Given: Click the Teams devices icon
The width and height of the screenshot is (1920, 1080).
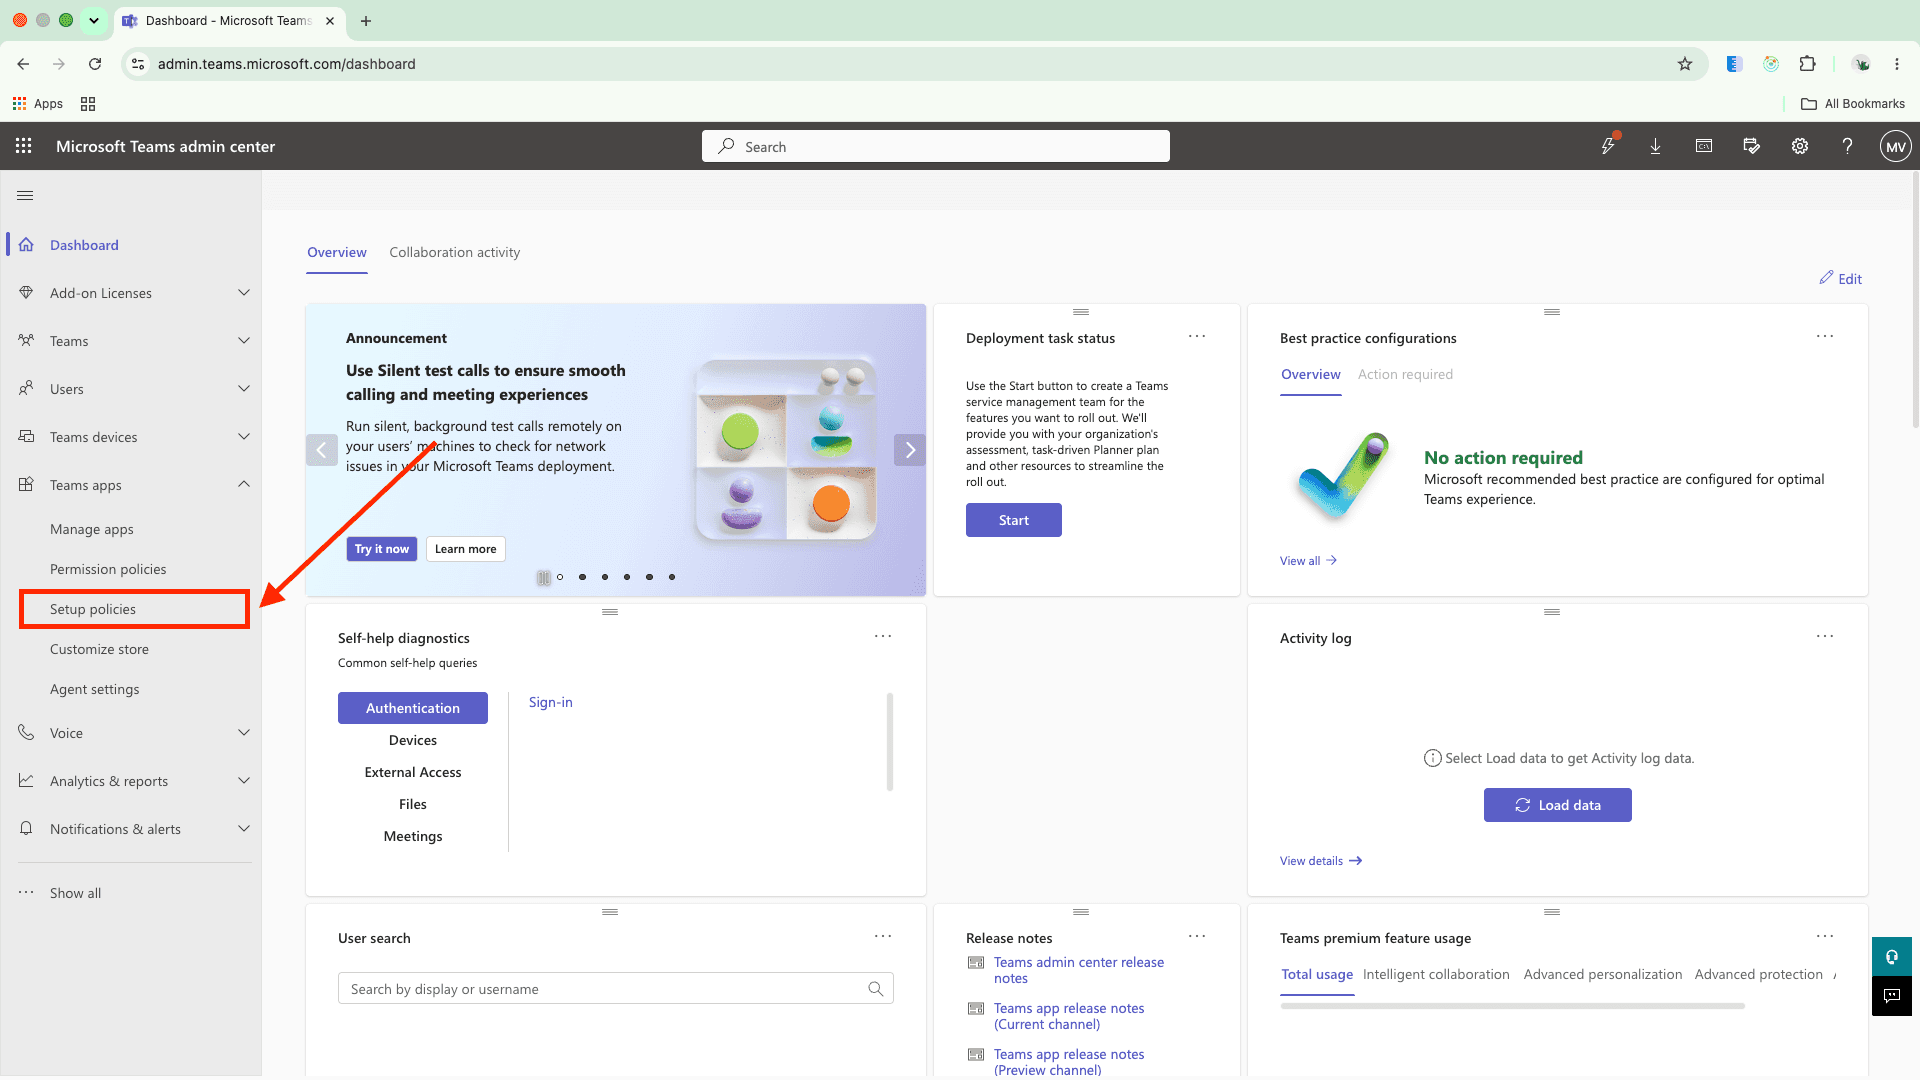Looking at the screenshot, I should point(26,437).
